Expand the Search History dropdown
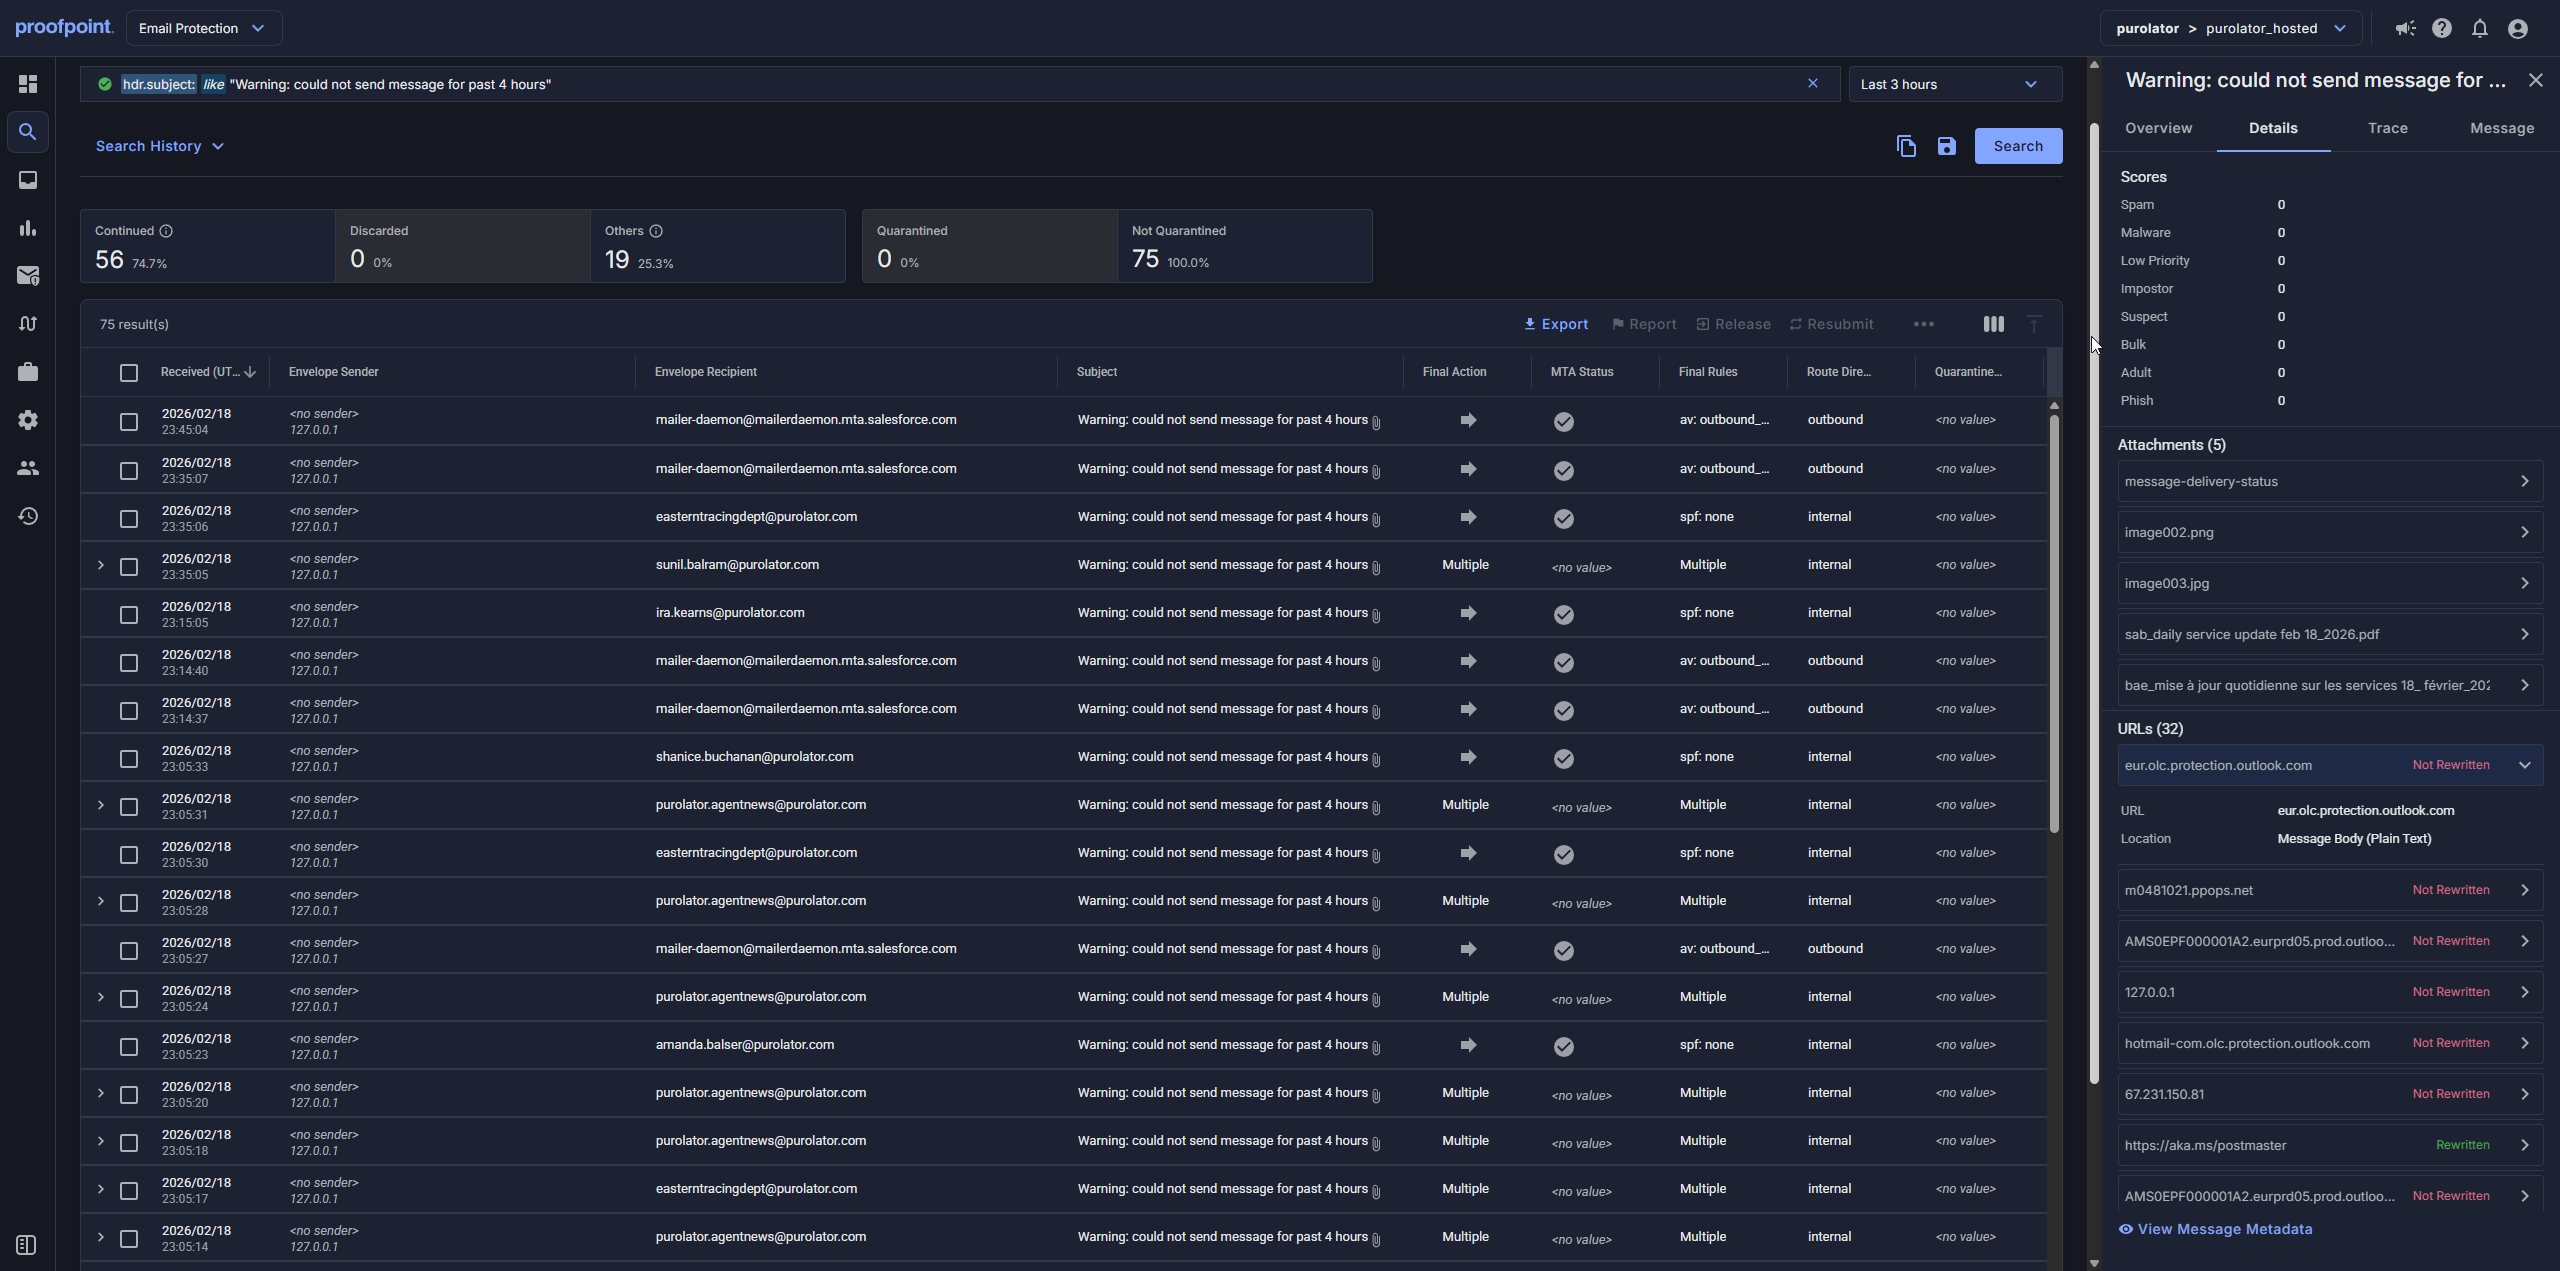Viewport: 2560px width, 1271px height. point(159,146)
